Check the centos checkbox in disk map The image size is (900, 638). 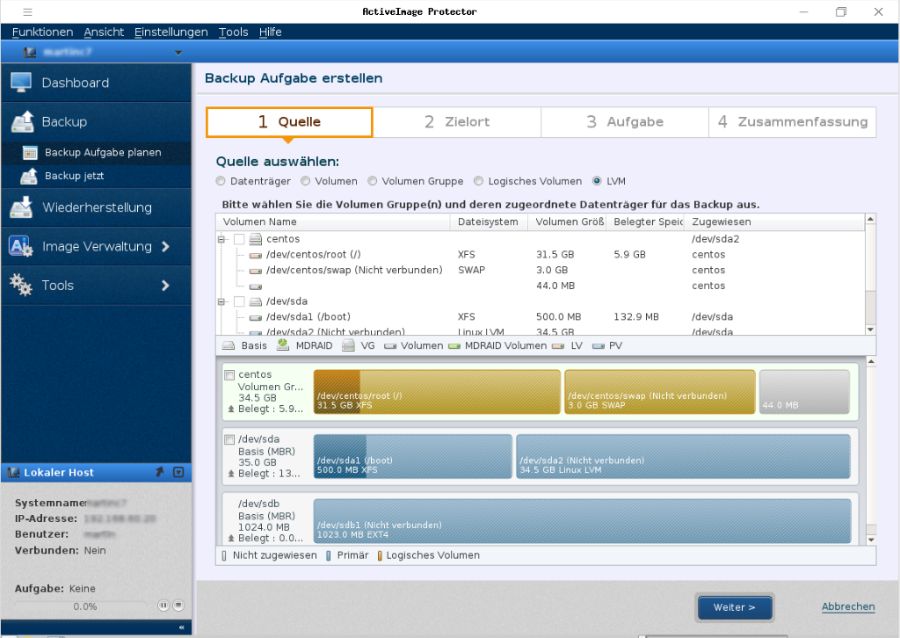230,375
